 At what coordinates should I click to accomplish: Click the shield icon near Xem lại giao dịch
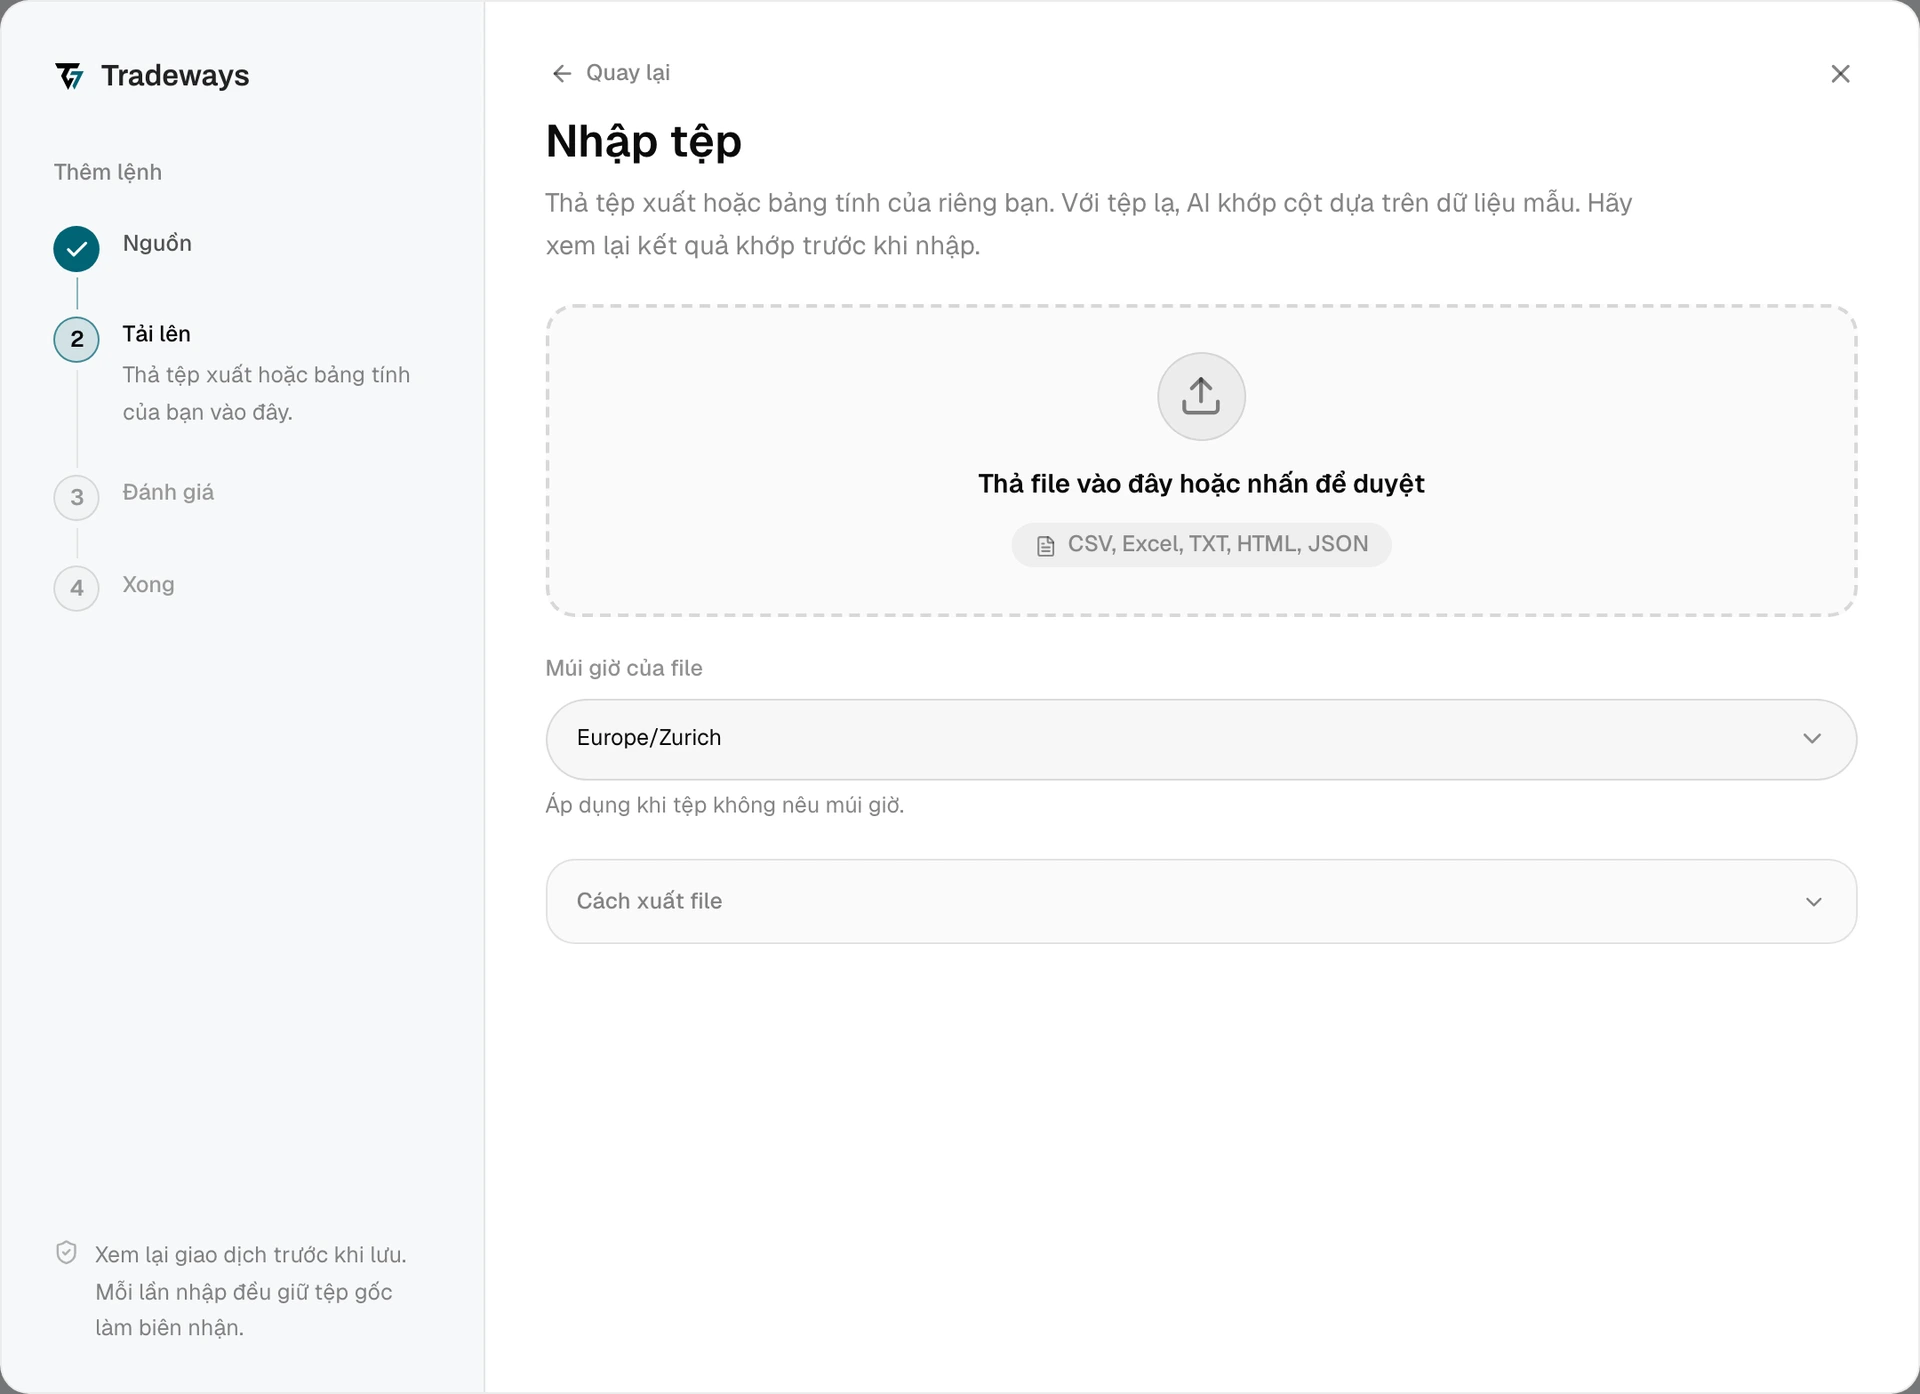(66, 1253)
